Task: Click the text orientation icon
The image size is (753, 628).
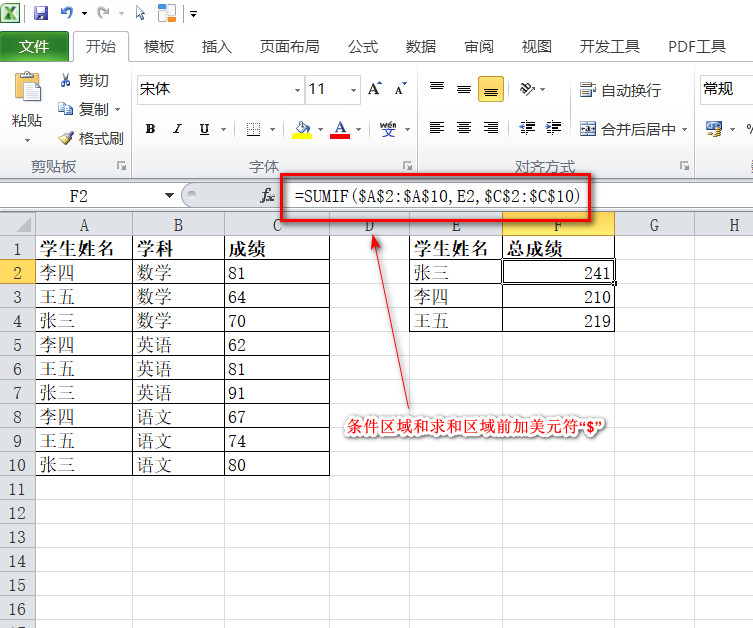Action: pyautogui.click(x=527, y=89)
